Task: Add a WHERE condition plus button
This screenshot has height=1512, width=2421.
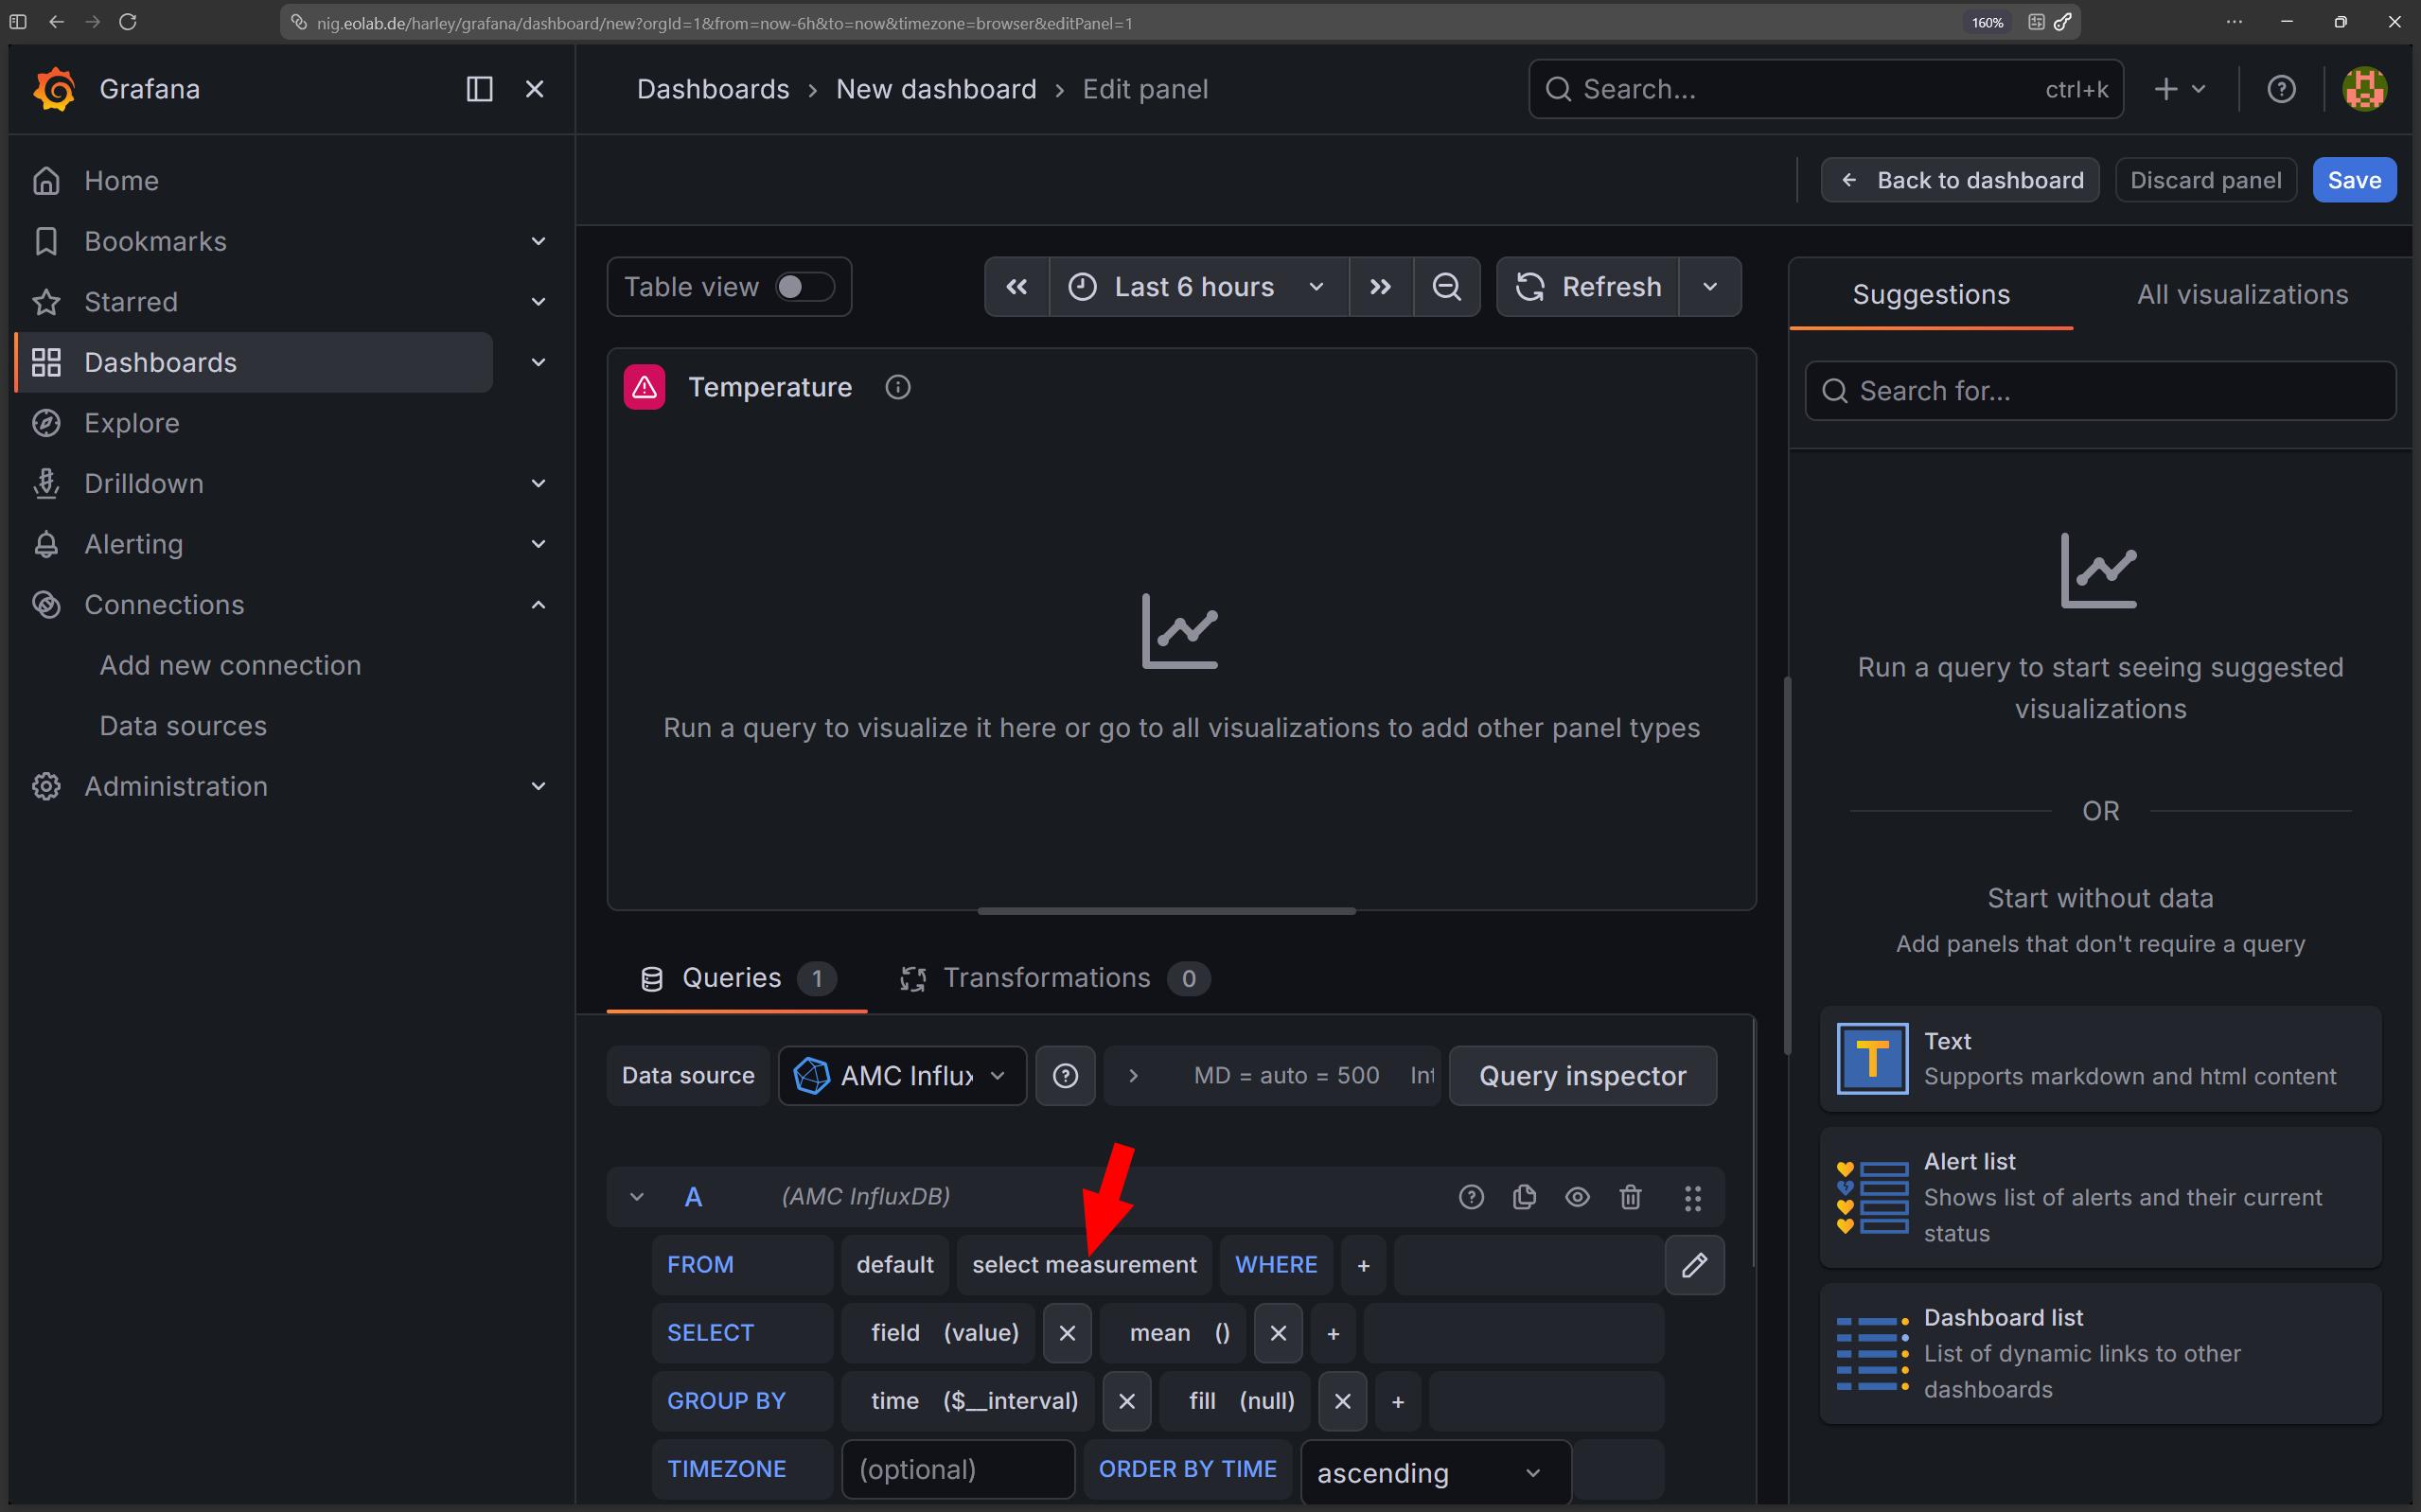Action: tap(1363, 1265)
